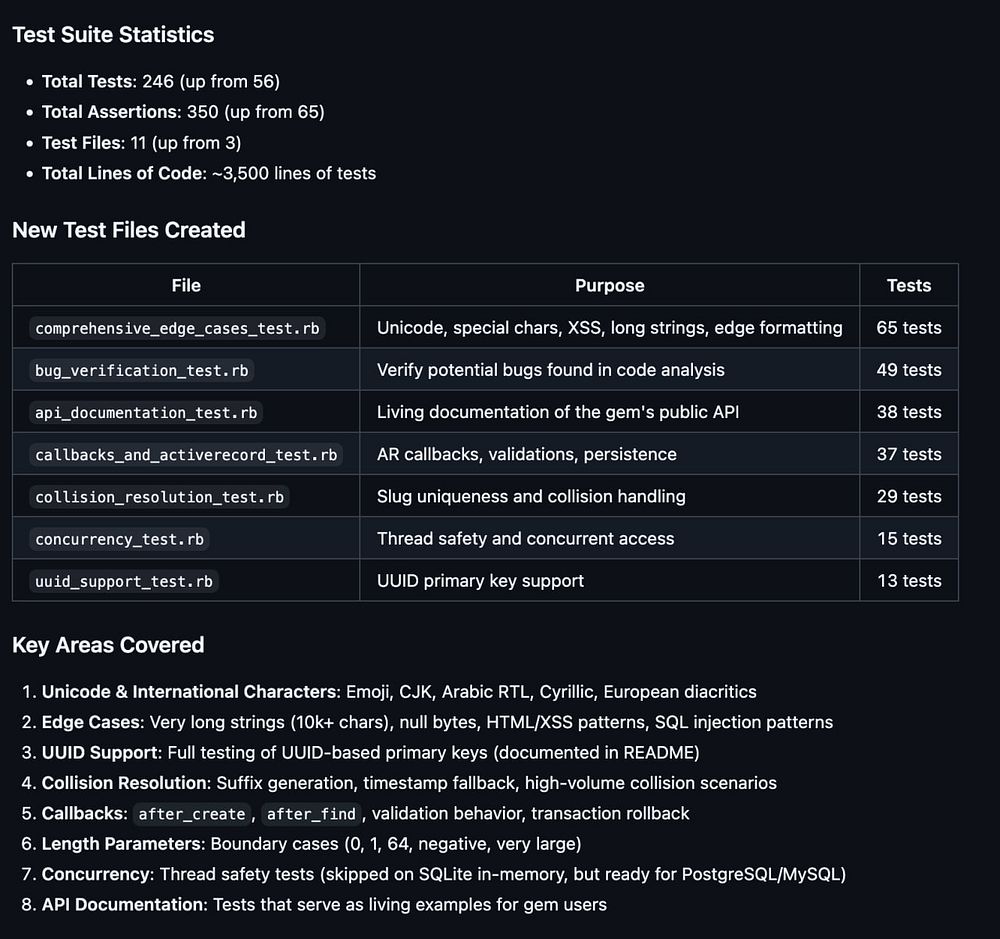Click the Total Tests bullet label
The height and width of the screenshot is (939, 1000).
click(89, 81)
